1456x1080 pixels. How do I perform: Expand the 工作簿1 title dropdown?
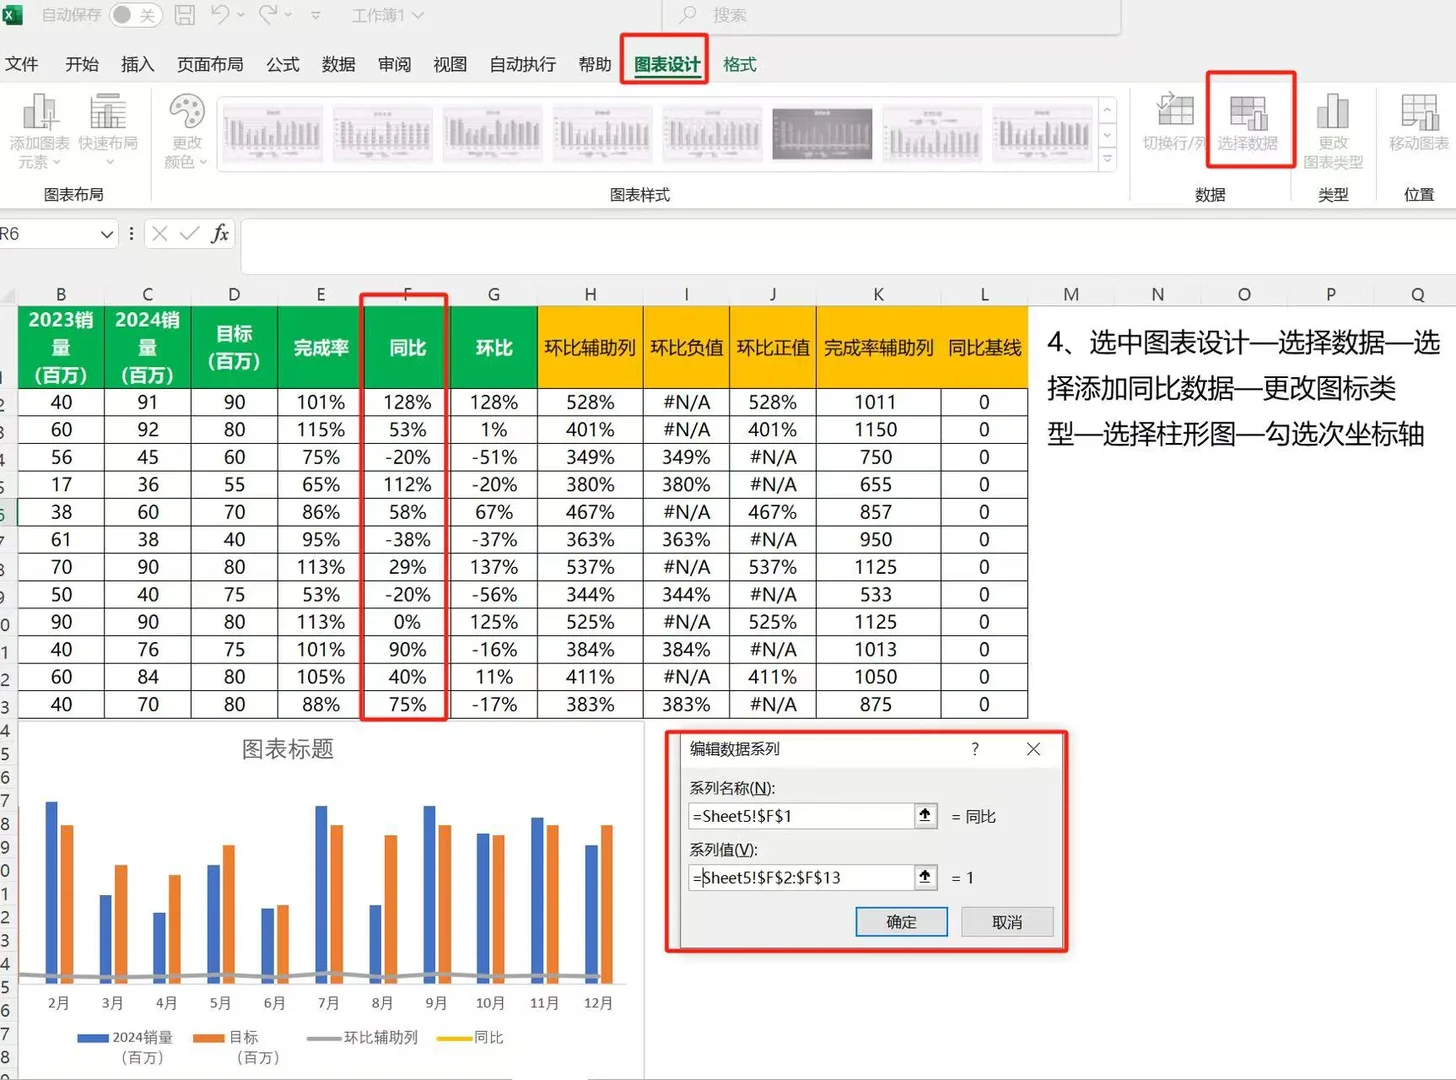point(418,15)
